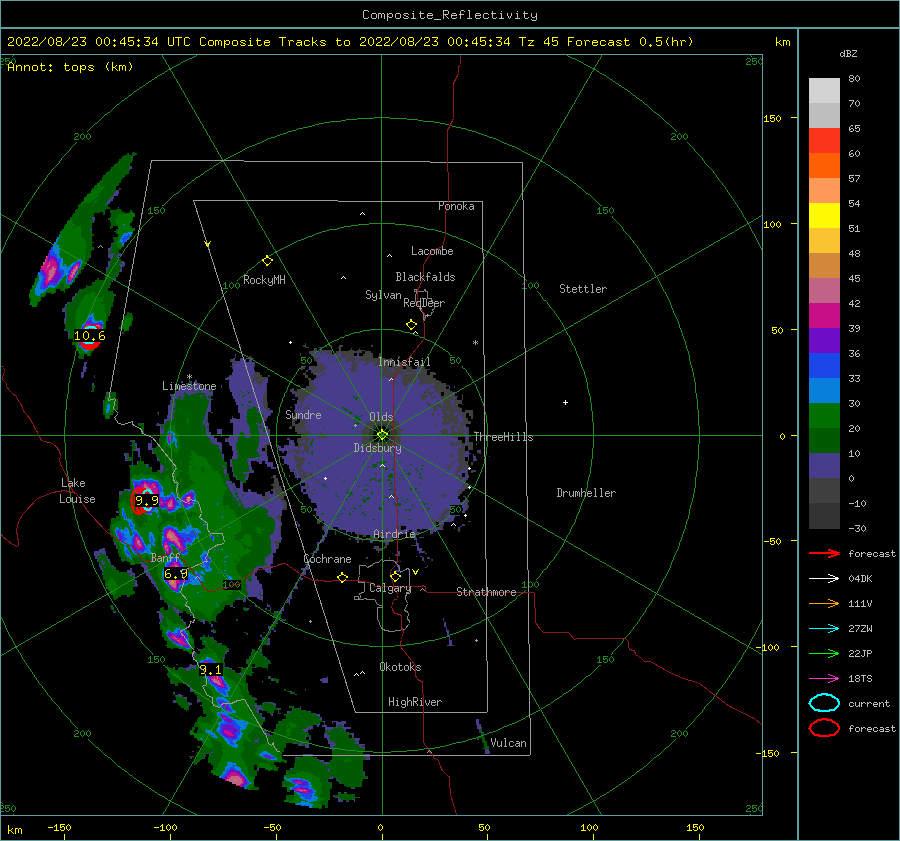Click the light gray swatch between 80 and 70 dBZ
Screen dimensions: 900x841
[x=824, y=91]
